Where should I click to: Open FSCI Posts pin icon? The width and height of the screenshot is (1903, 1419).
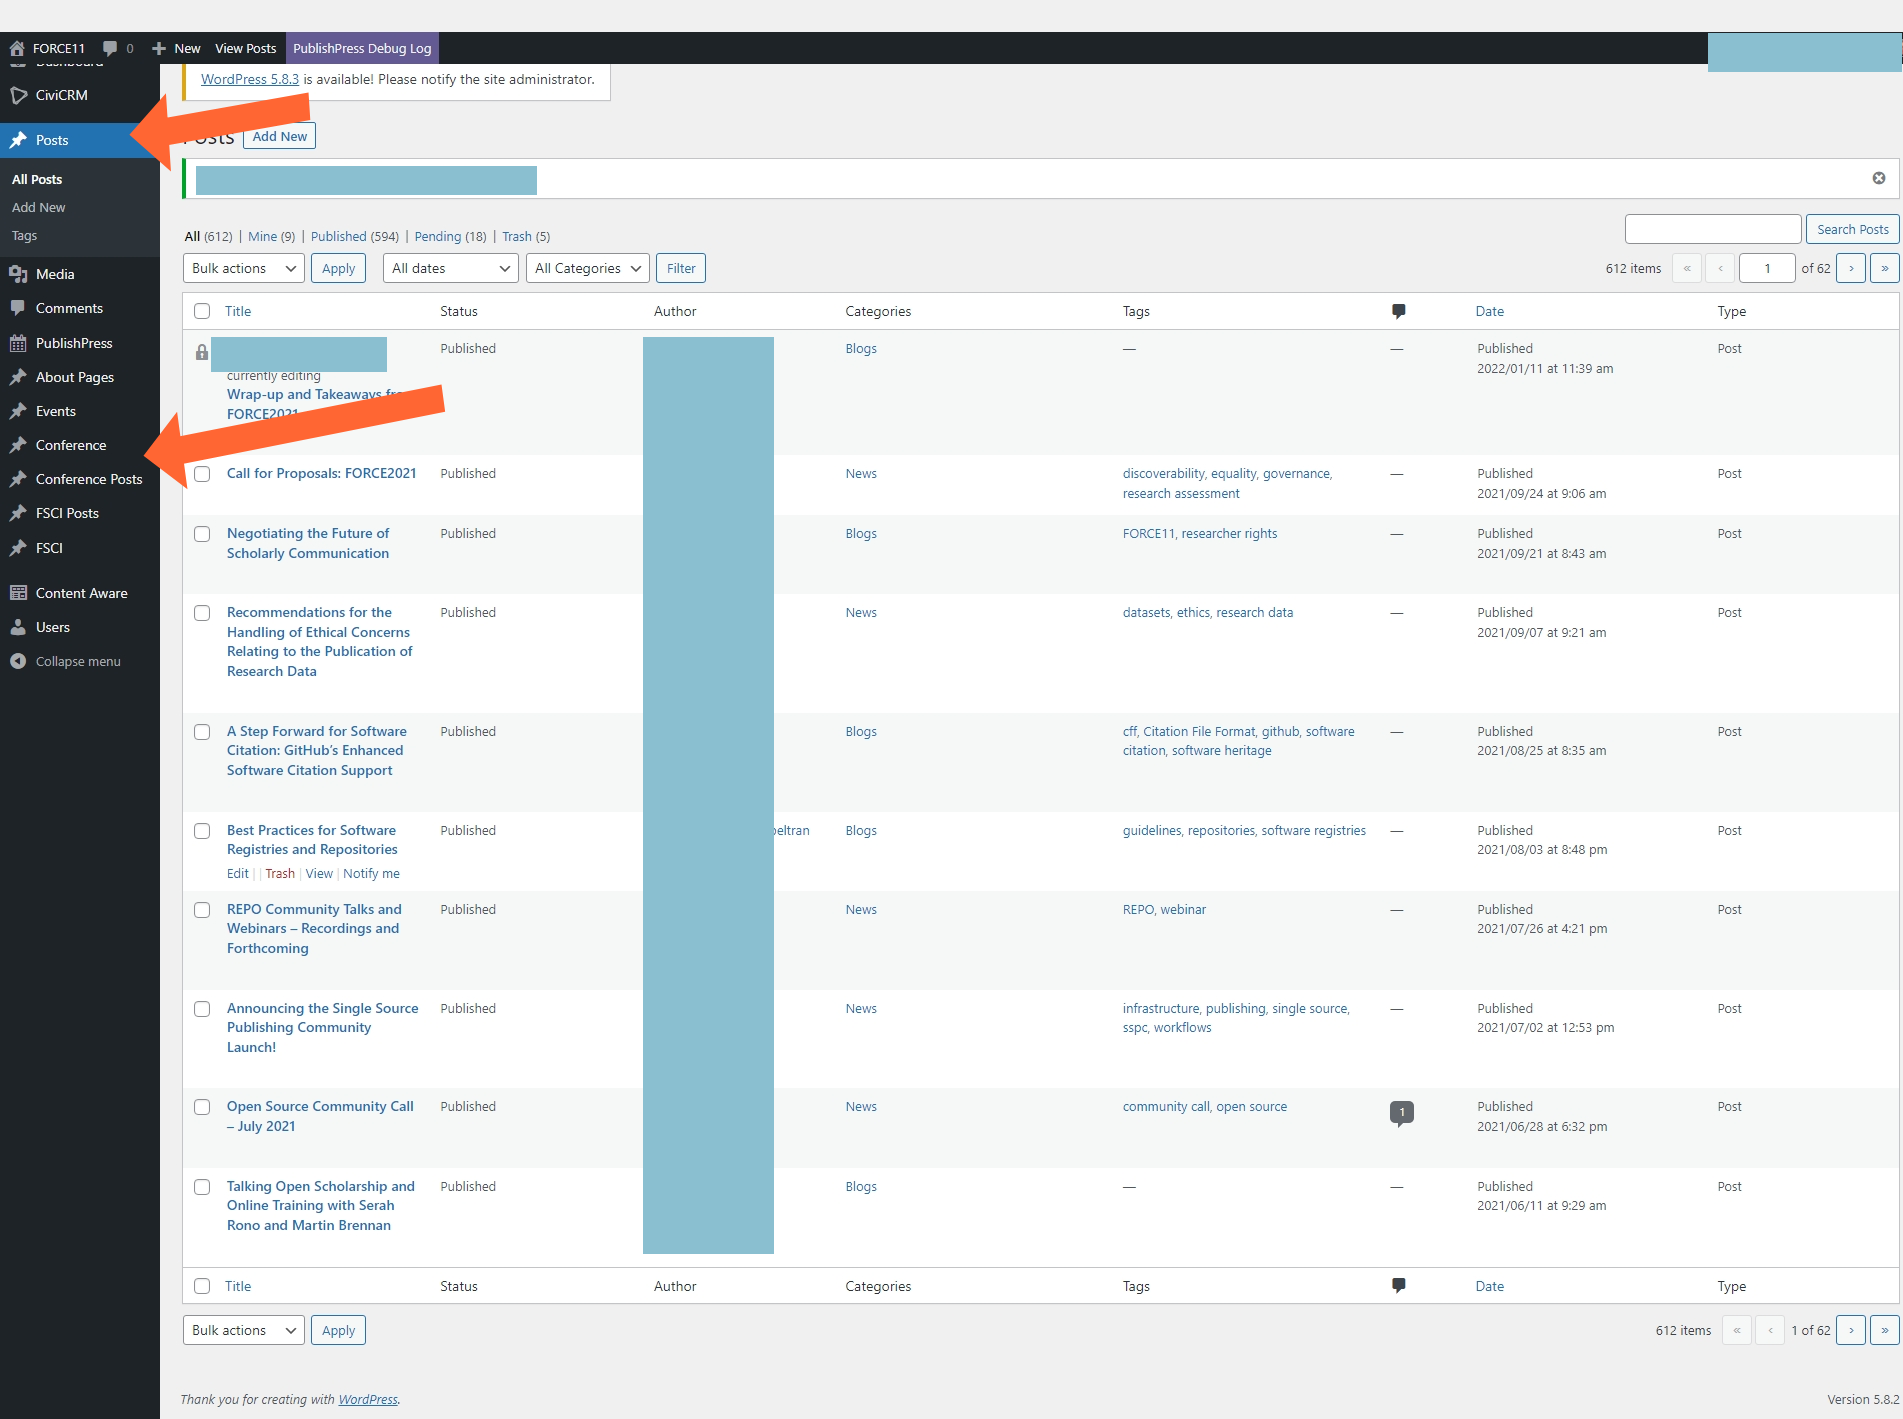pos(18,513)
